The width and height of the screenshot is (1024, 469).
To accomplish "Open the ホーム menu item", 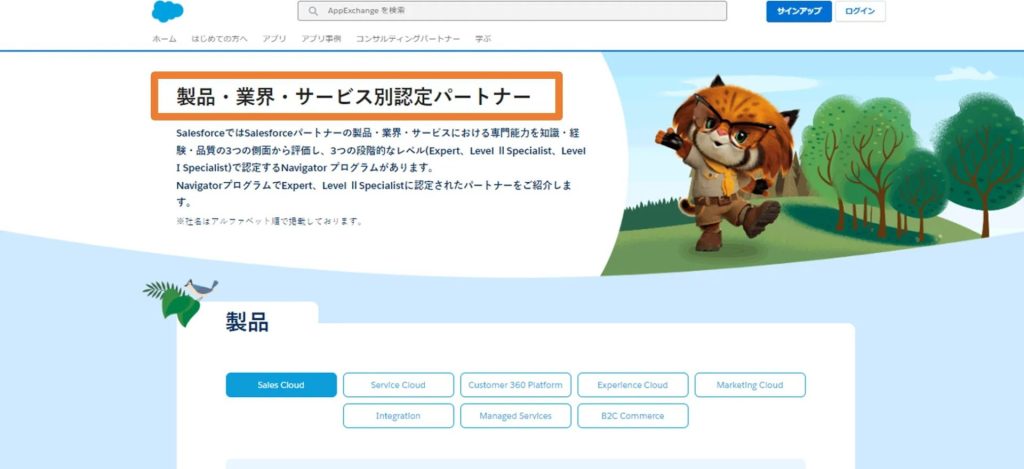I will pos(165,39).
